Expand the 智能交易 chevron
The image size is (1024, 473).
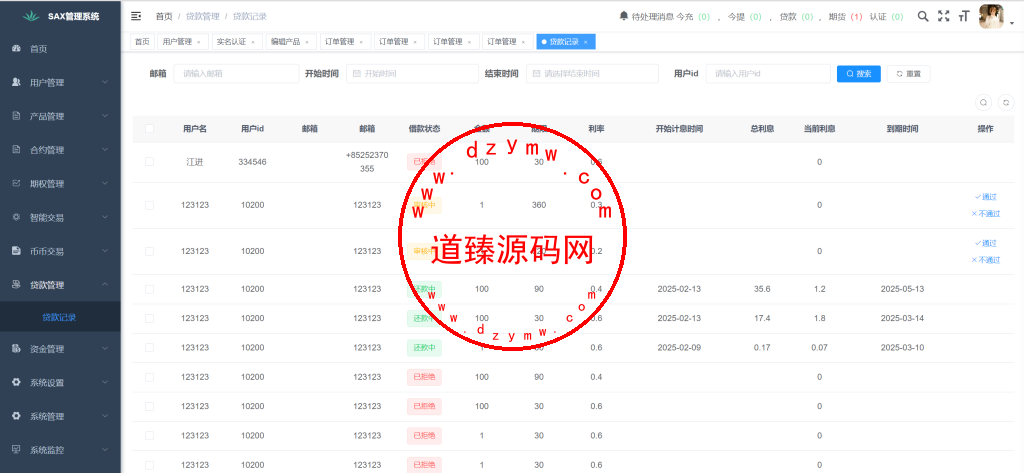(105, 217)
